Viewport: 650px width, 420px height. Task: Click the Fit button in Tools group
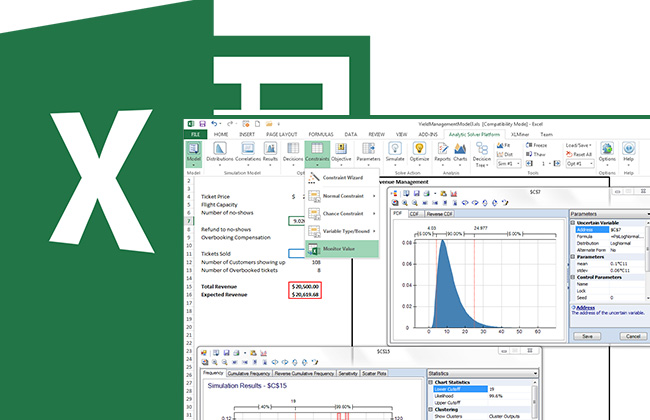pos(504,145)
